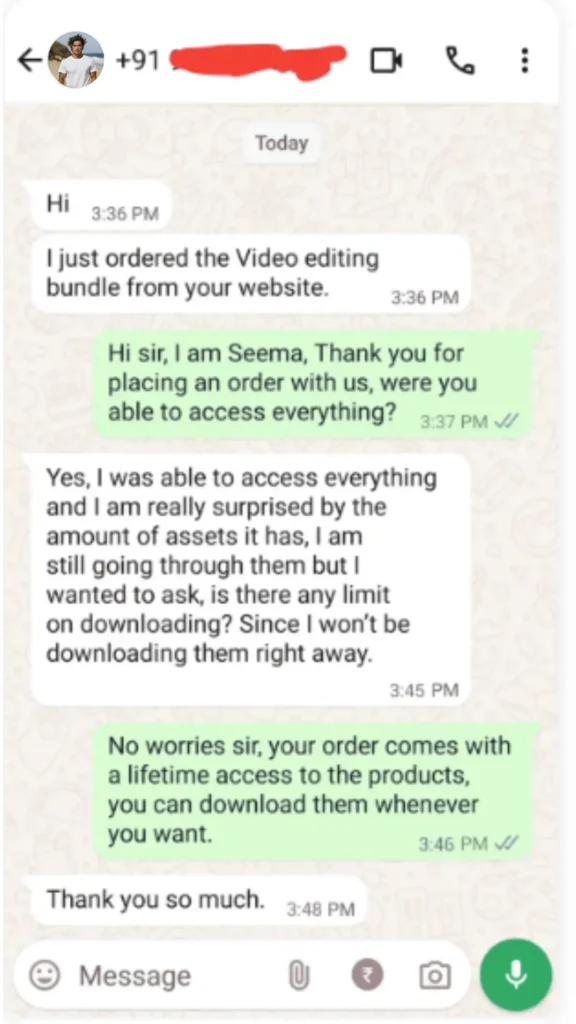Tap the back arrow icon
The height and width of the screenshot is (1024, 576).
tap(30, 61)
